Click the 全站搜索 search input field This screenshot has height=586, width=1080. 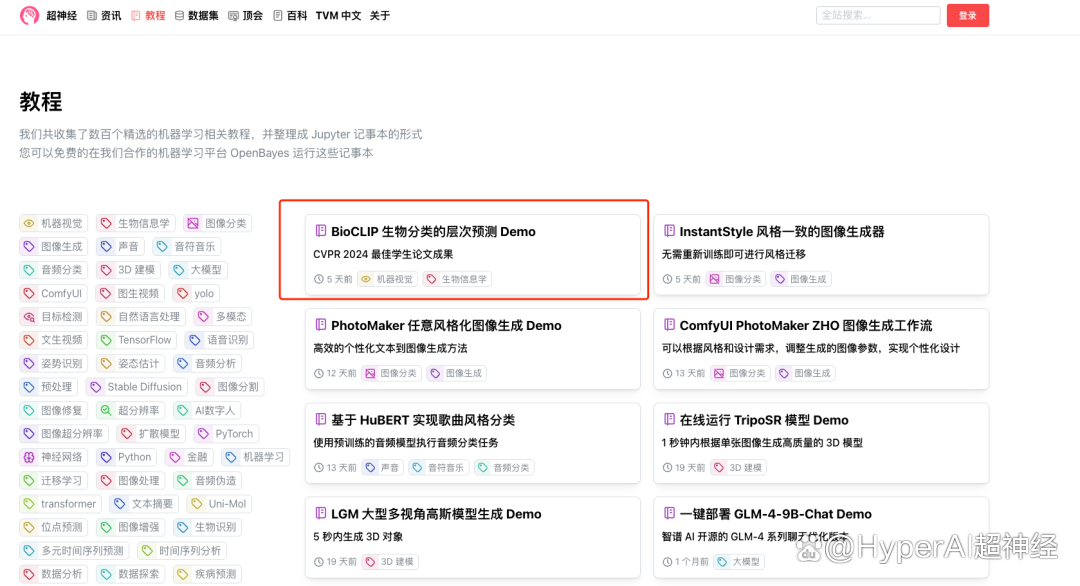878,16
